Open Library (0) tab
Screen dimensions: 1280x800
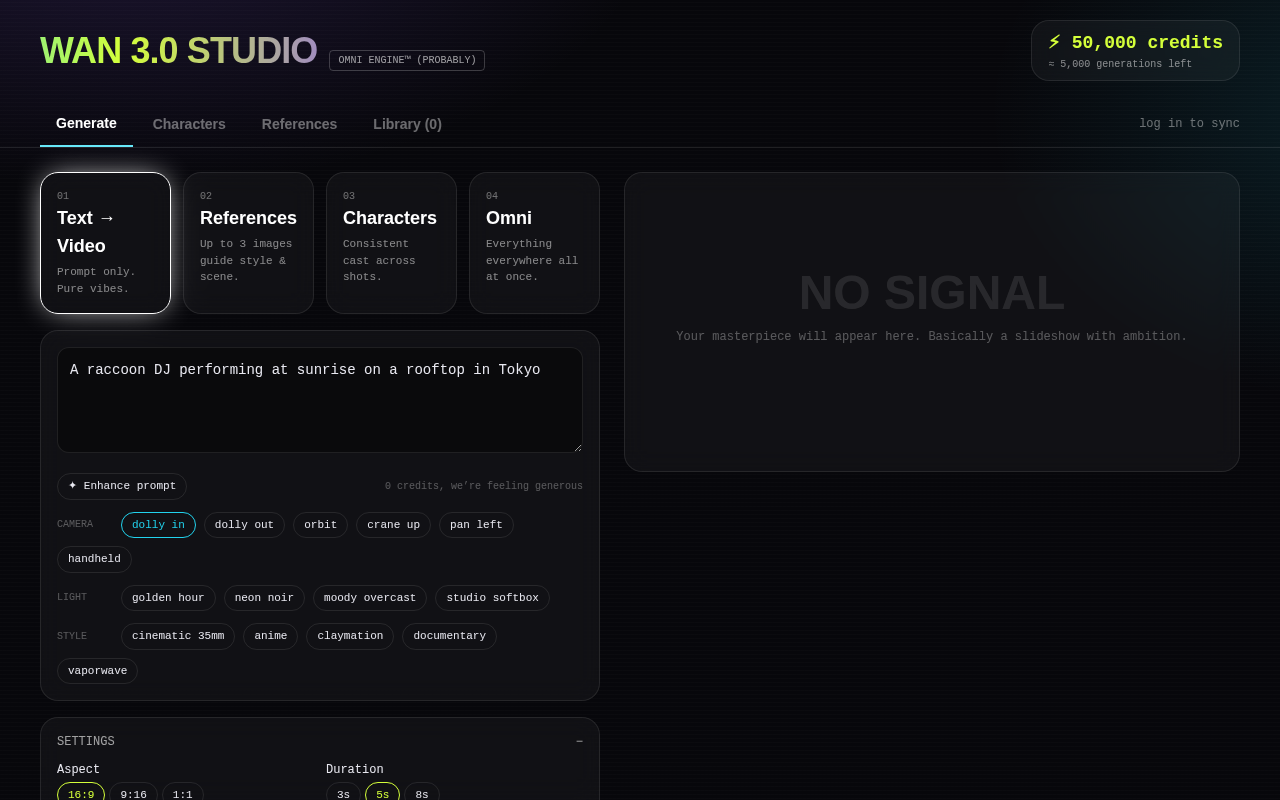pyautogui.click(x=407, y=124)
